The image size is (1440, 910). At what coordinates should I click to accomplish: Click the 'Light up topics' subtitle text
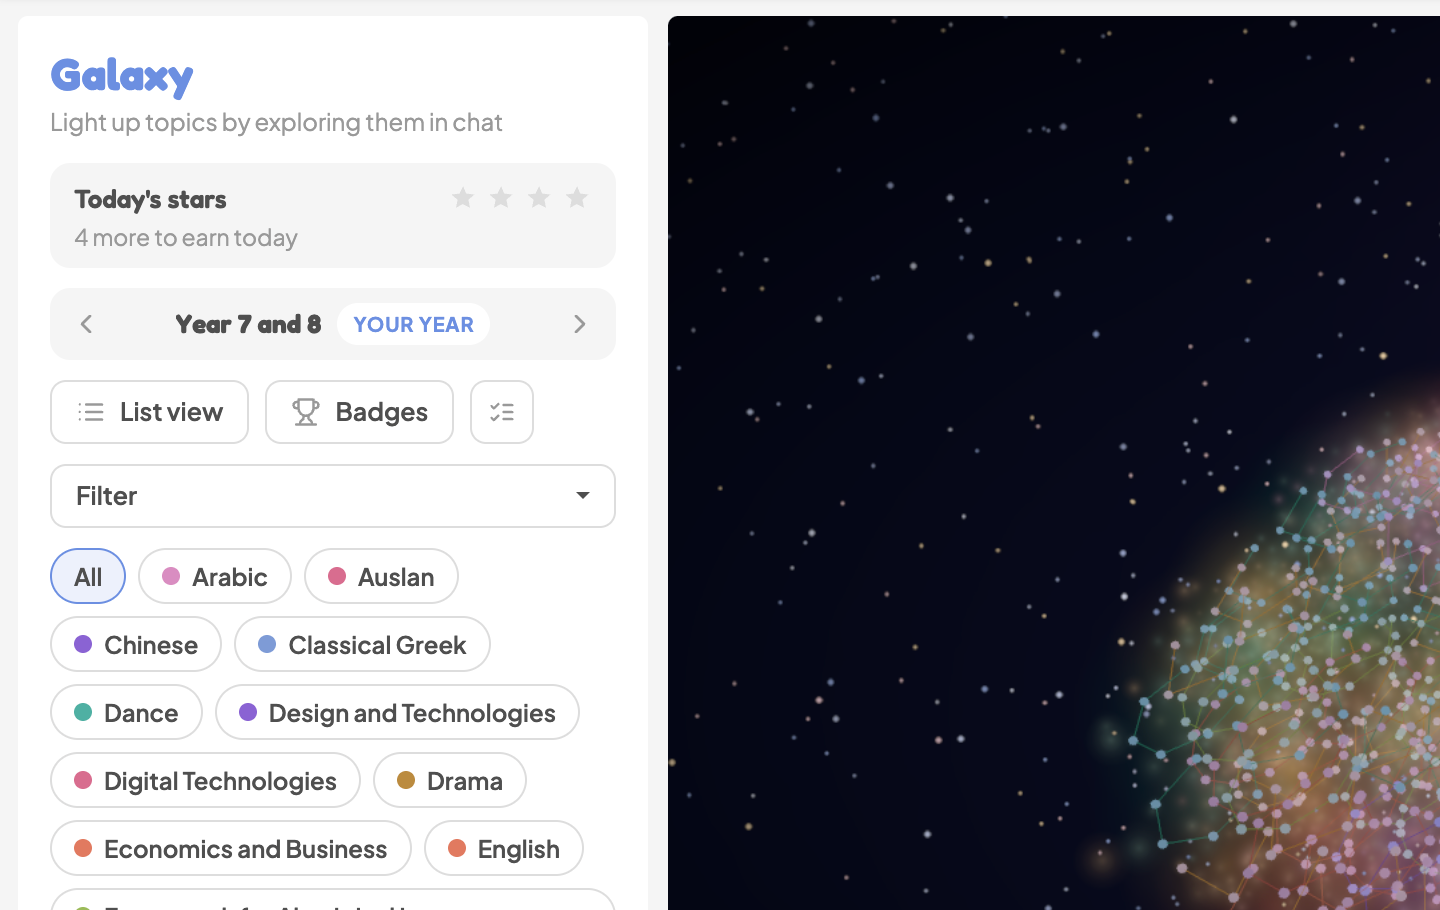pyautogui.click(x=276, y=122)
